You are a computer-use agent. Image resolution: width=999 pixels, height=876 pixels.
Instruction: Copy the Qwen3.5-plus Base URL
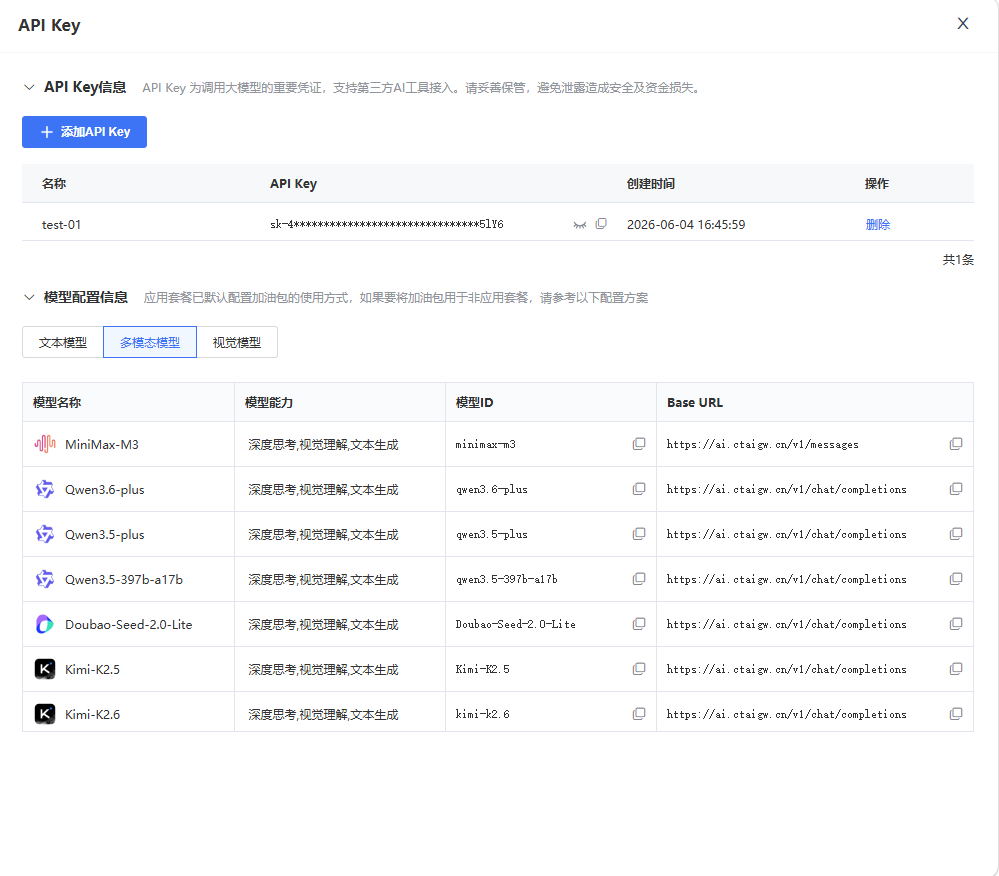coord(956,534)
